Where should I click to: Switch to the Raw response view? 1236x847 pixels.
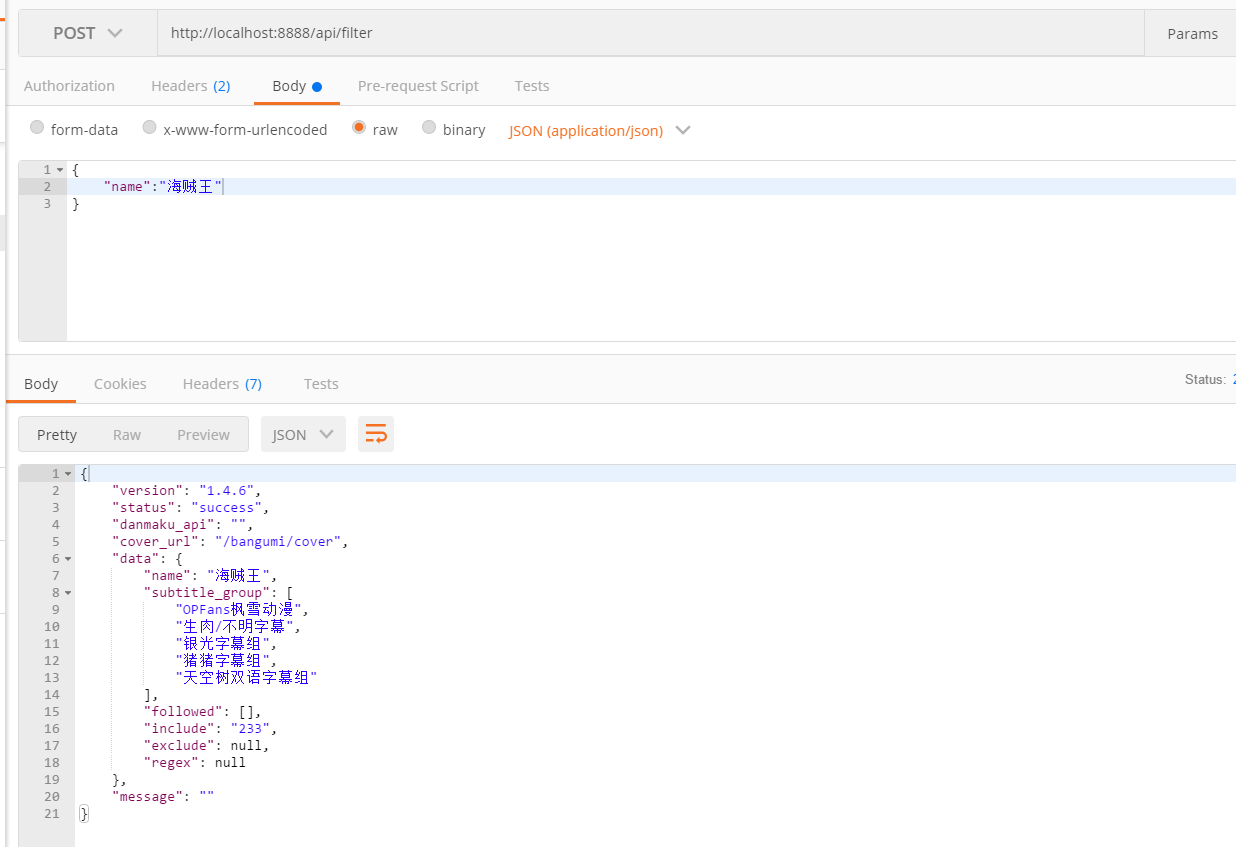(127, 434)
